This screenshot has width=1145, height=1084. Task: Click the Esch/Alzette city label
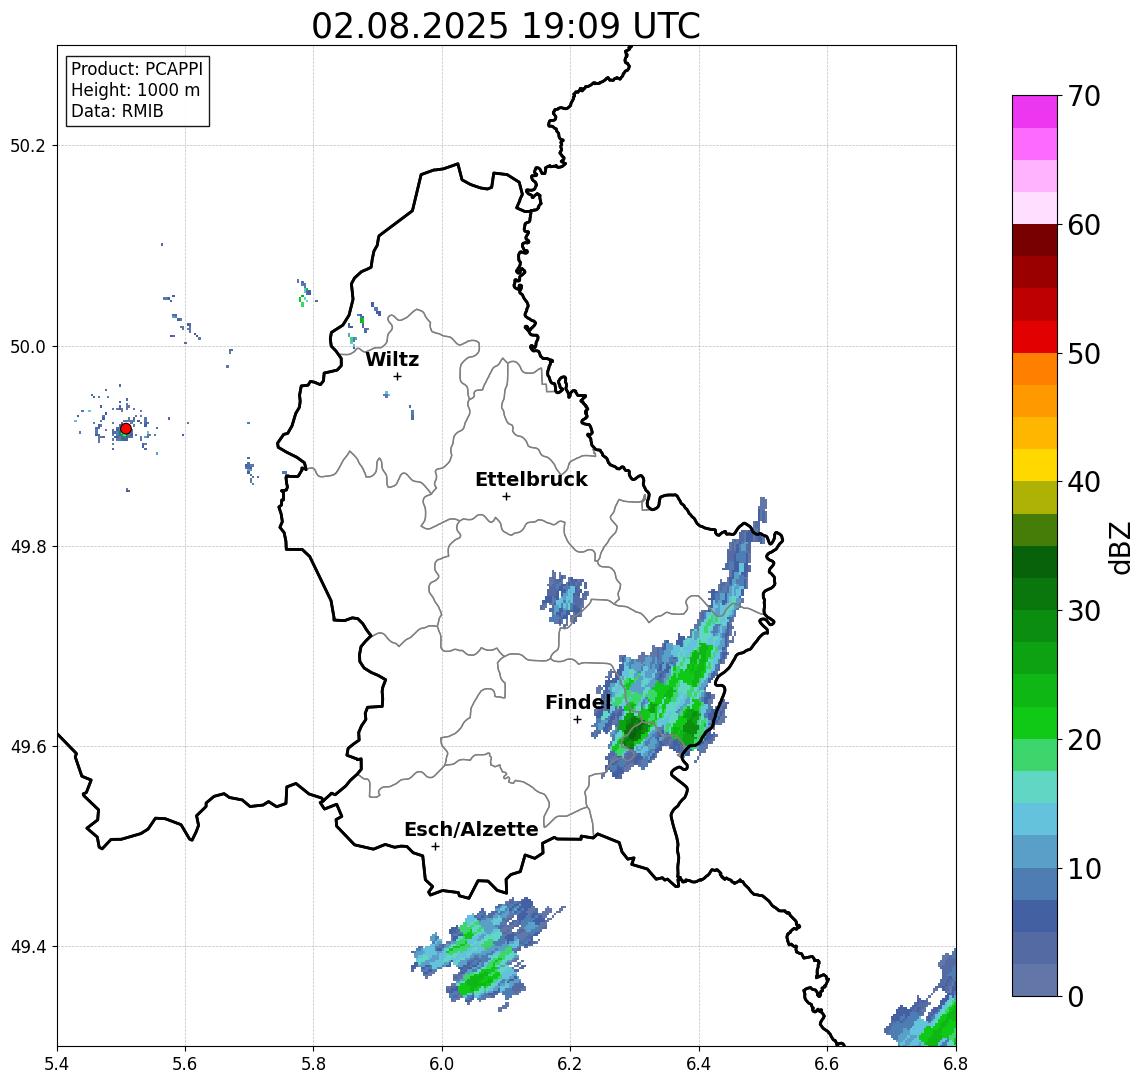tap(471, 829)
